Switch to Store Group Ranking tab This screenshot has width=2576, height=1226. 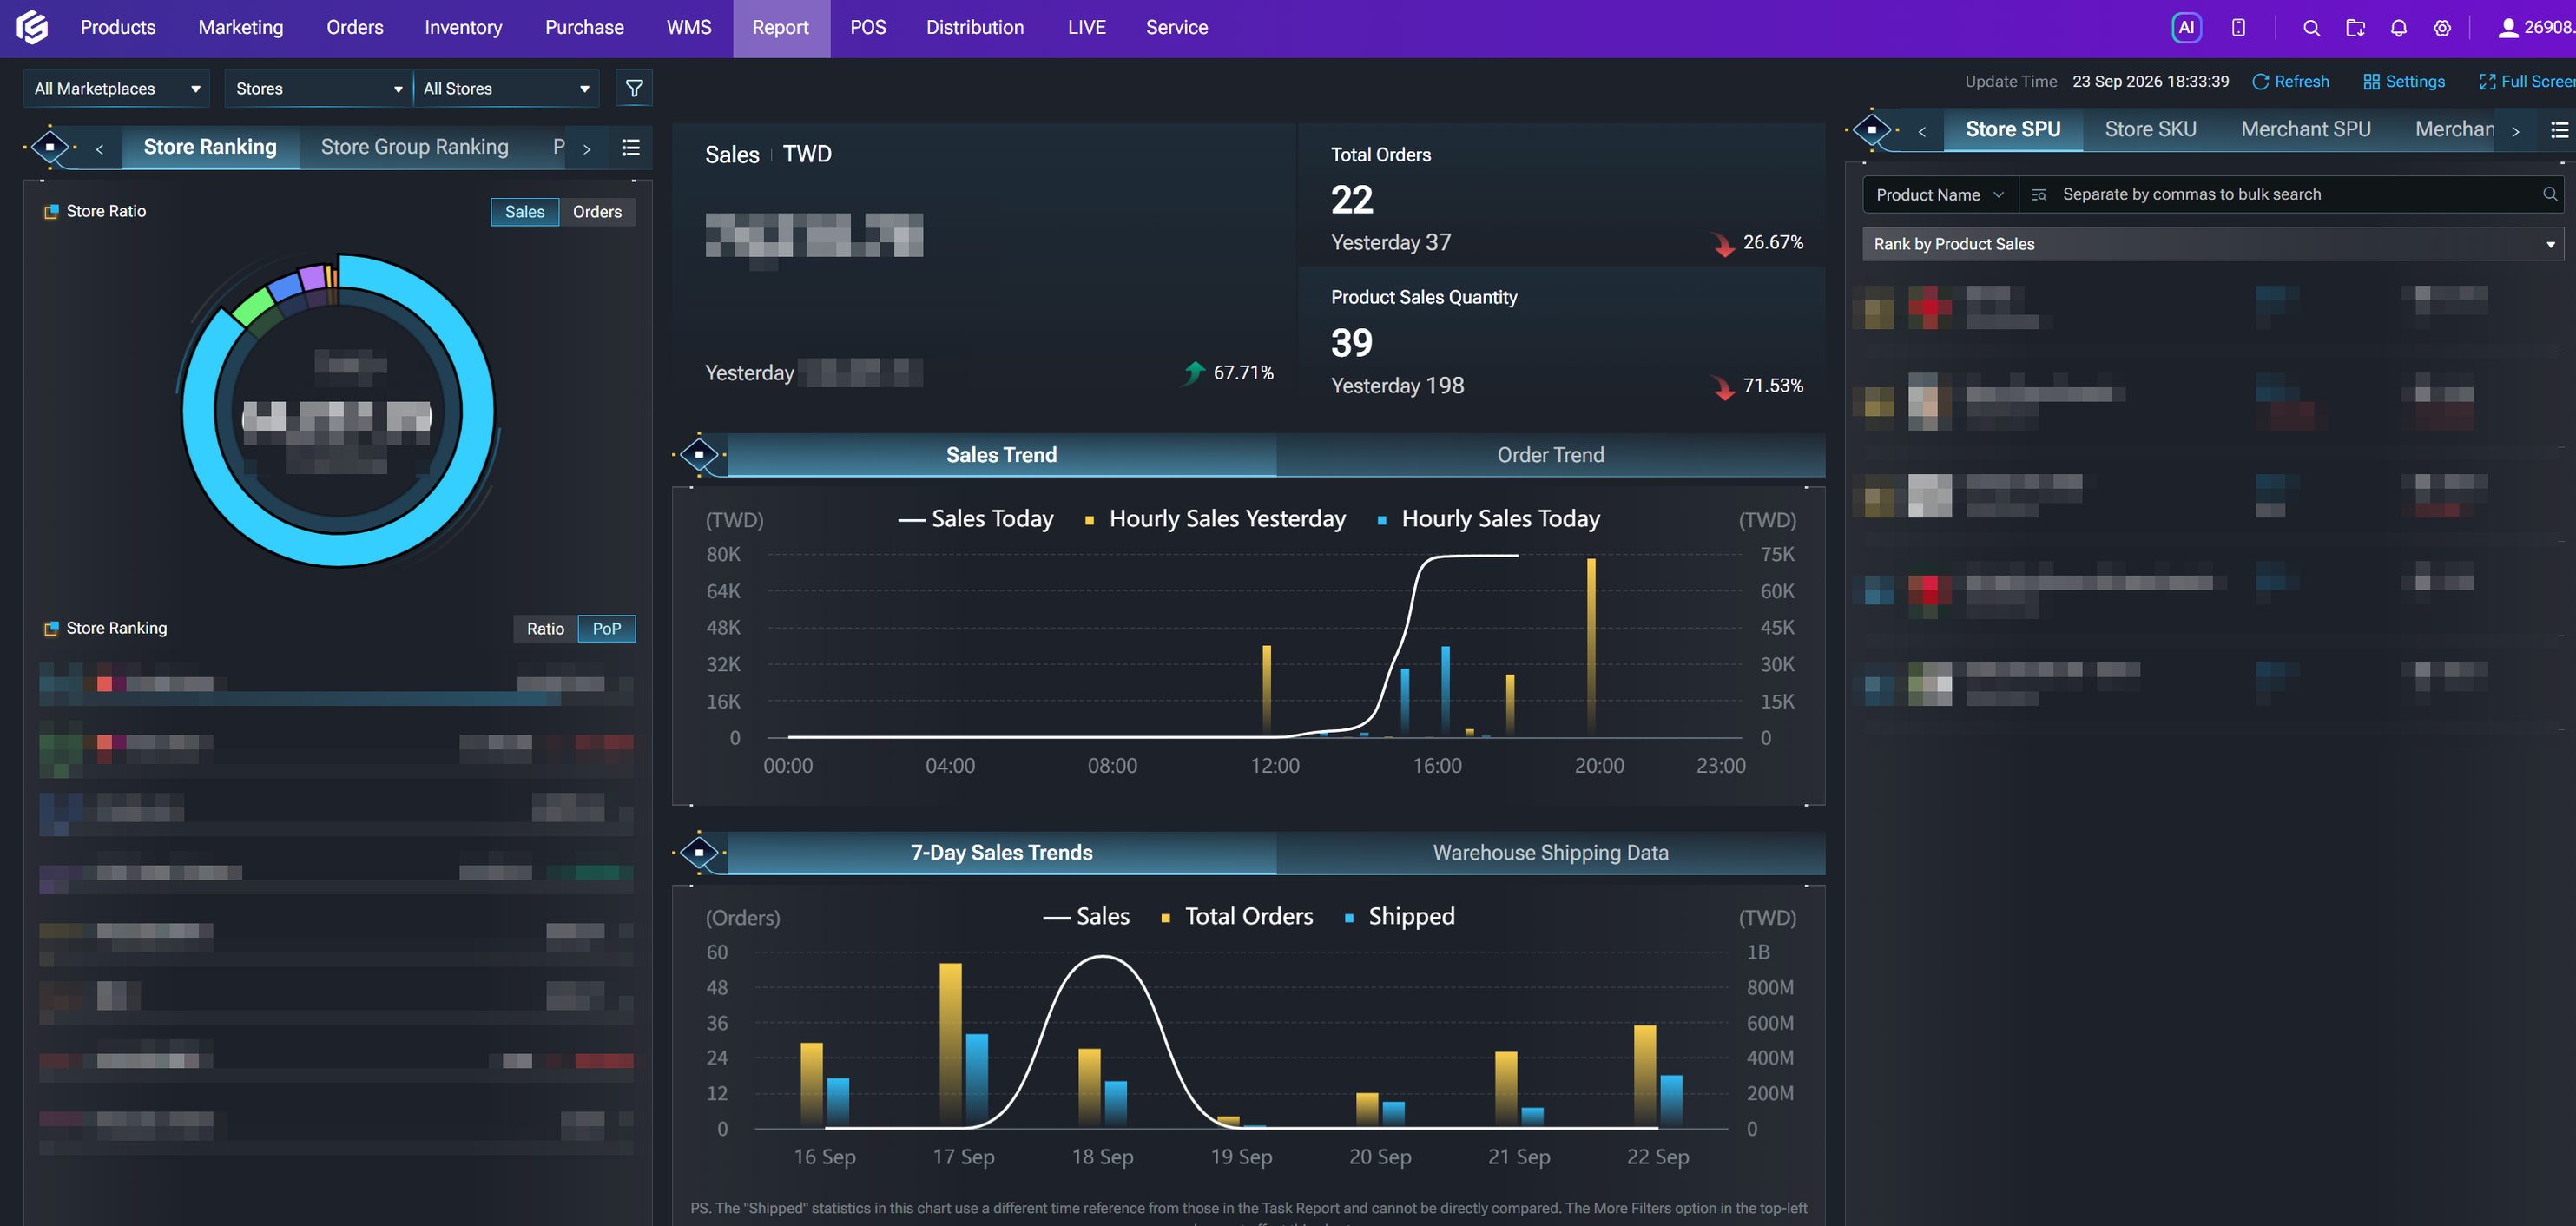coord(414,147)
